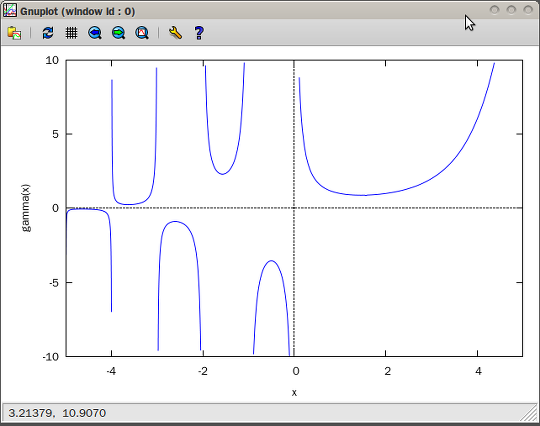Click the autoscale plot icon
The height and width of the screenshot is (426, 540).
[142, 33]
